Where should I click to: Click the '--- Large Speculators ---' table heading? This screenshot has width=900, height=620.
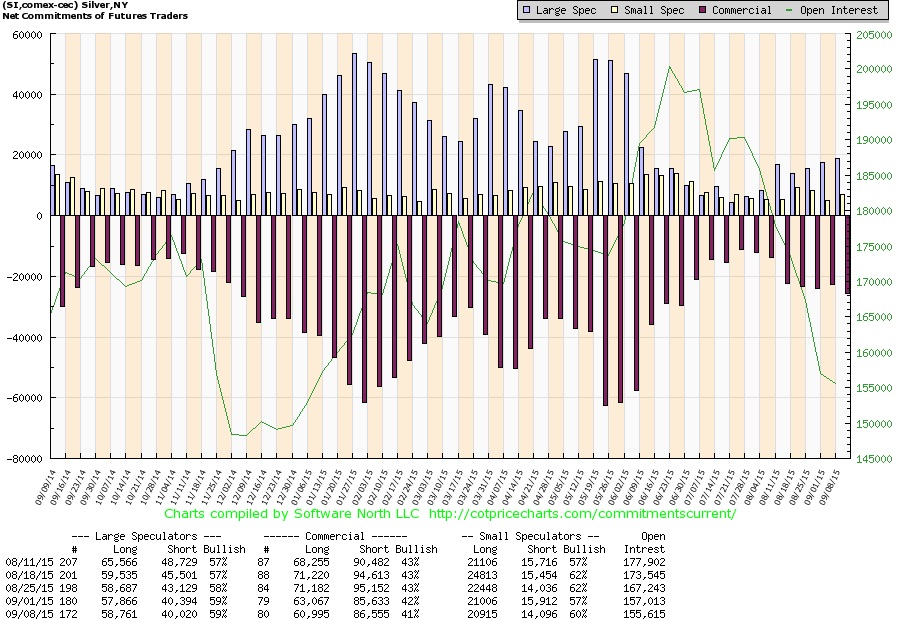pos(146,537)
